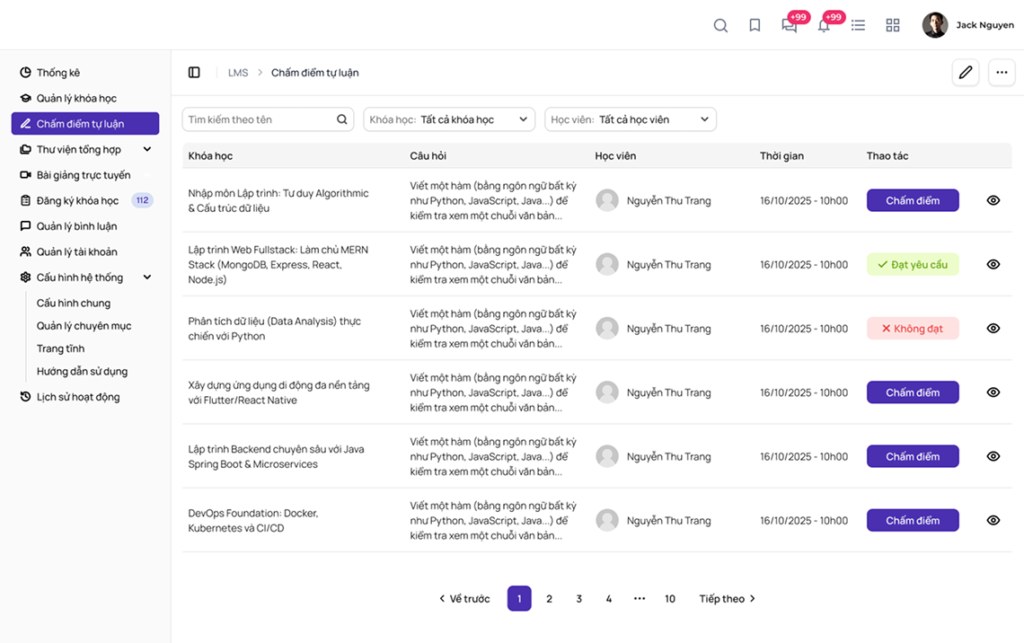Click eye icon for Phân tích dữ liệu row
The width and height of the screenshot is (1024, 643).
(993, 328)
